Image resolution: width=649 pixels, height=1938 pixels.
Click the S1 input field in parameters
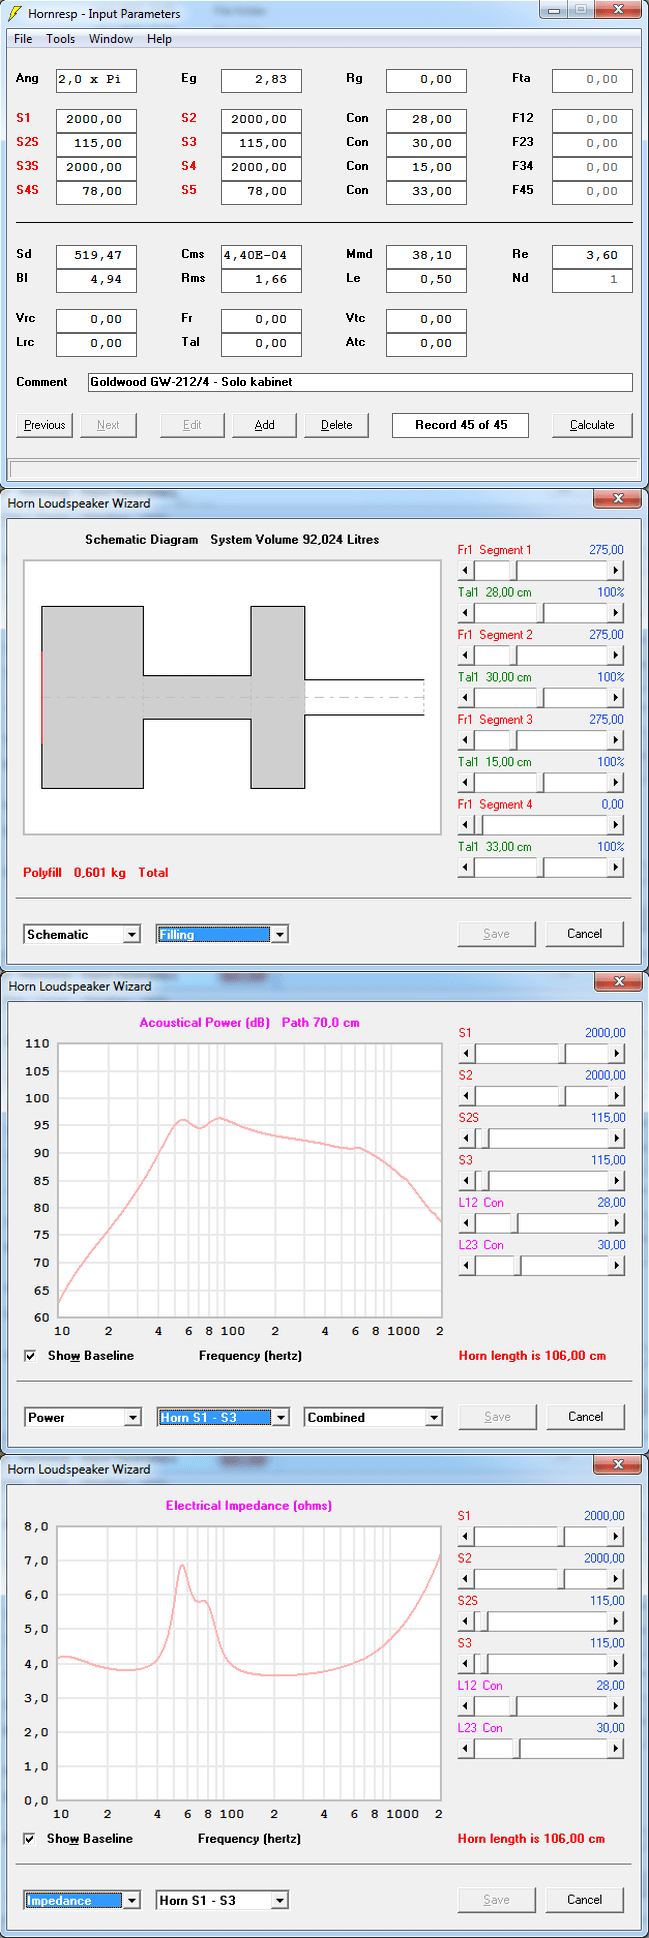click(x=96, y=120)
